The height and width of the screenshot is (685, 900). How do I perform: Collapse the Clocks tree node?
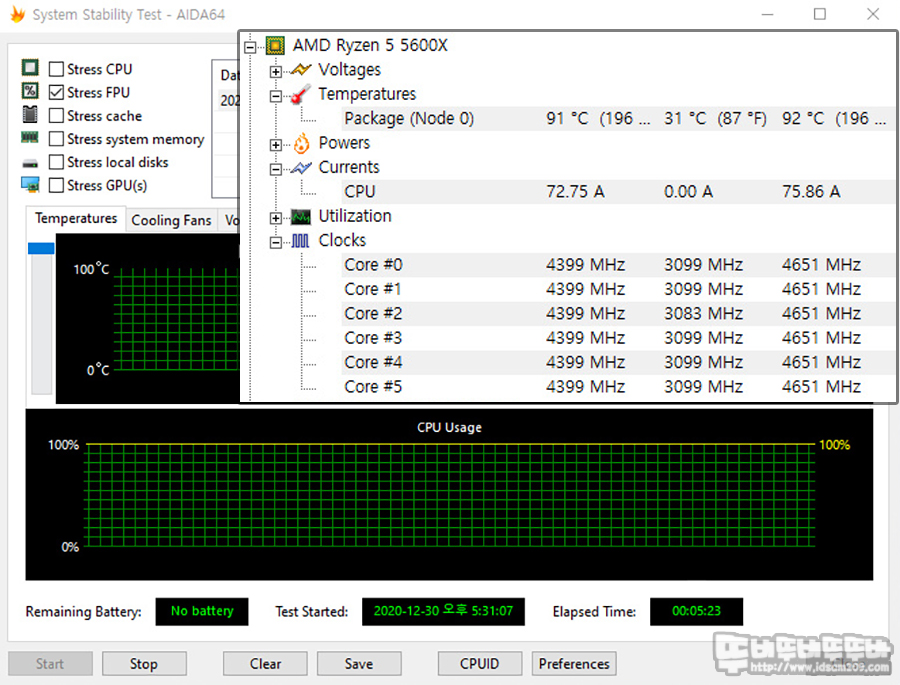coord(276,242)
